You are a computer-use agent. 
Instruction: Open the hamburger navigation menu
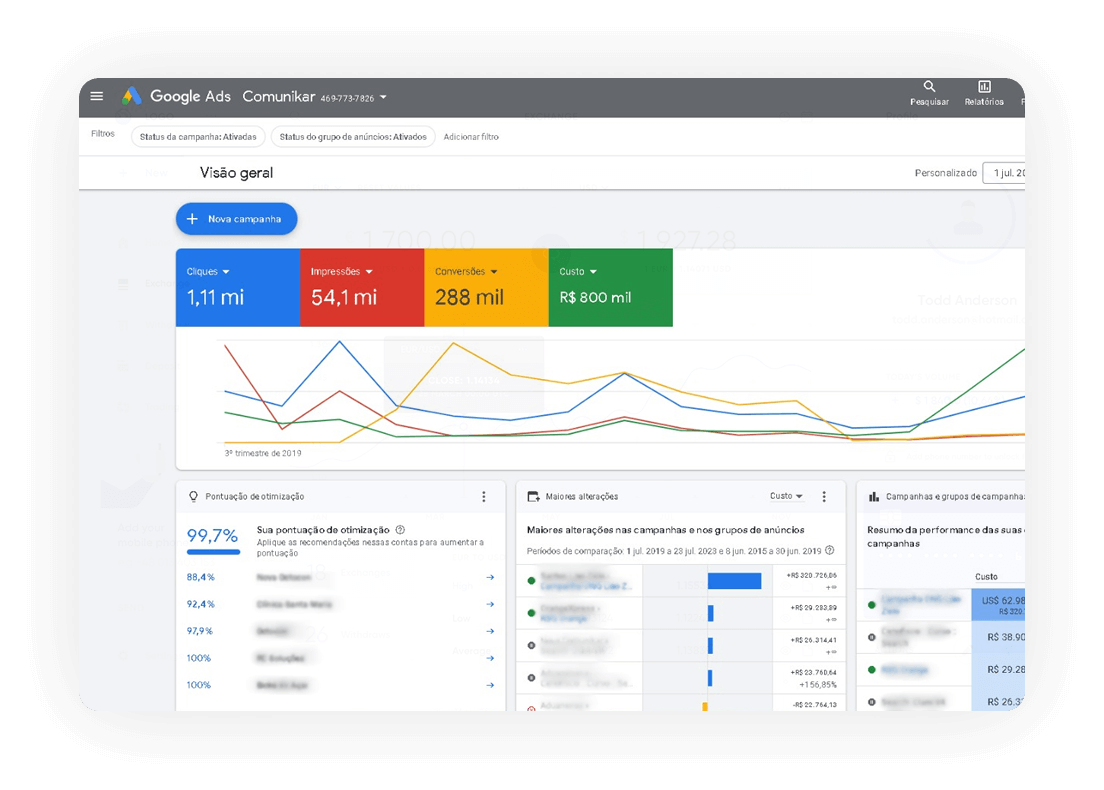[97, 97]
